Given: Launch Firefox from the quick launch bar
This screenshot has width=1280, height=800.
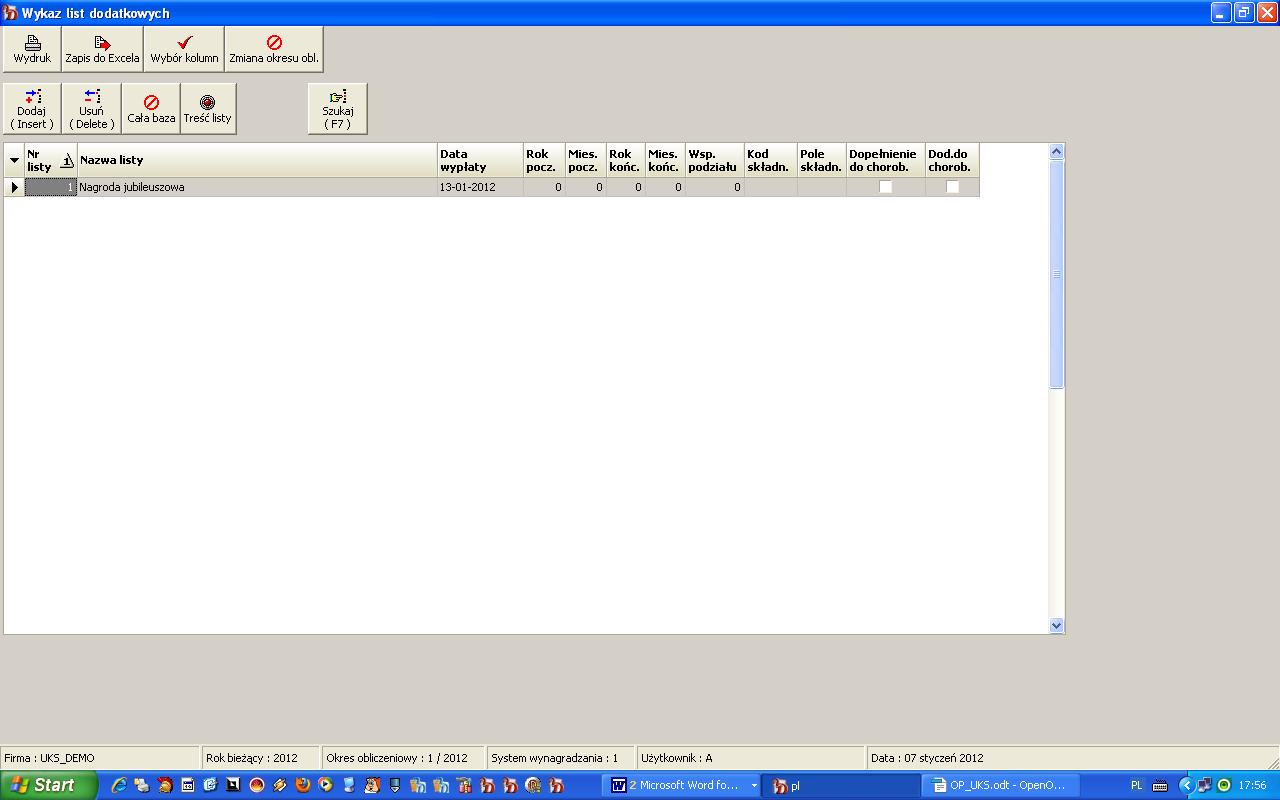Looking at the screenshot, I should tap(303, 786).
